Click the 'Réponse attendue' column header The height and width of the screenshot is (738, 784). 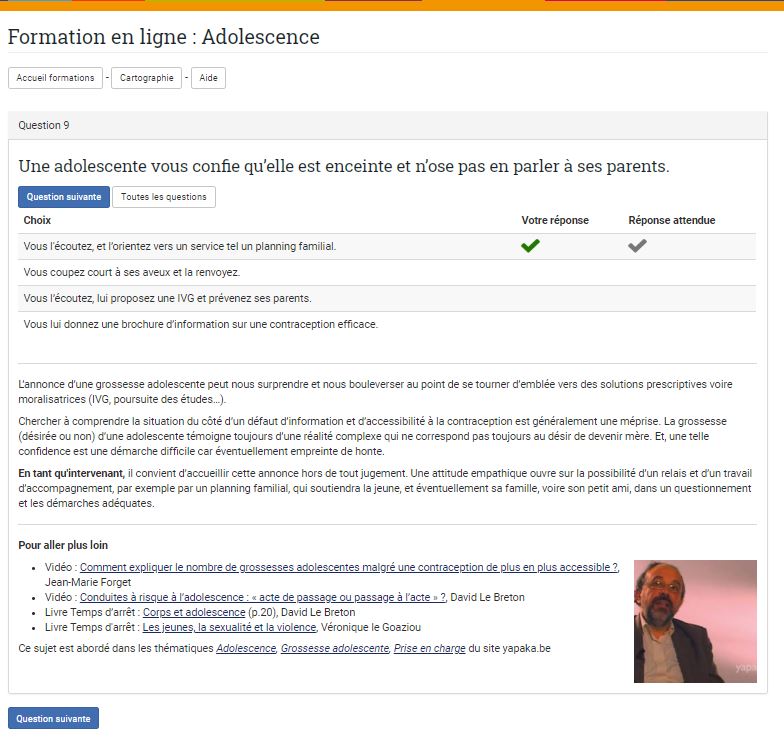(672, 220)
